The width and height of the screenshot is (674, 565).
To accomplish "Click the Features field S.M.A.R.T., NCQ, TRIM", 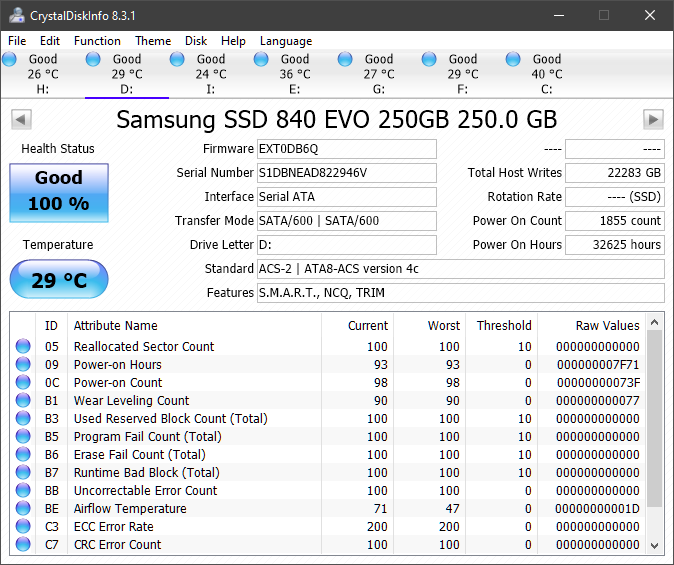I will click(461, 293).
